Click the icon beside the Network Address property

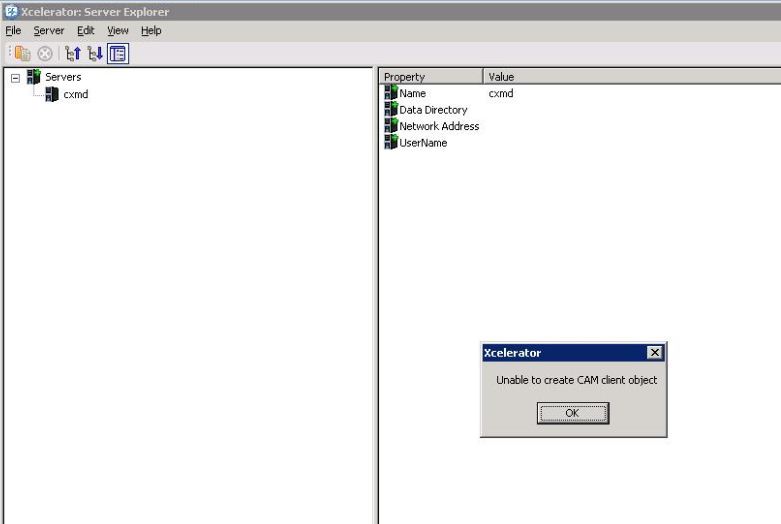click(391, 126)
